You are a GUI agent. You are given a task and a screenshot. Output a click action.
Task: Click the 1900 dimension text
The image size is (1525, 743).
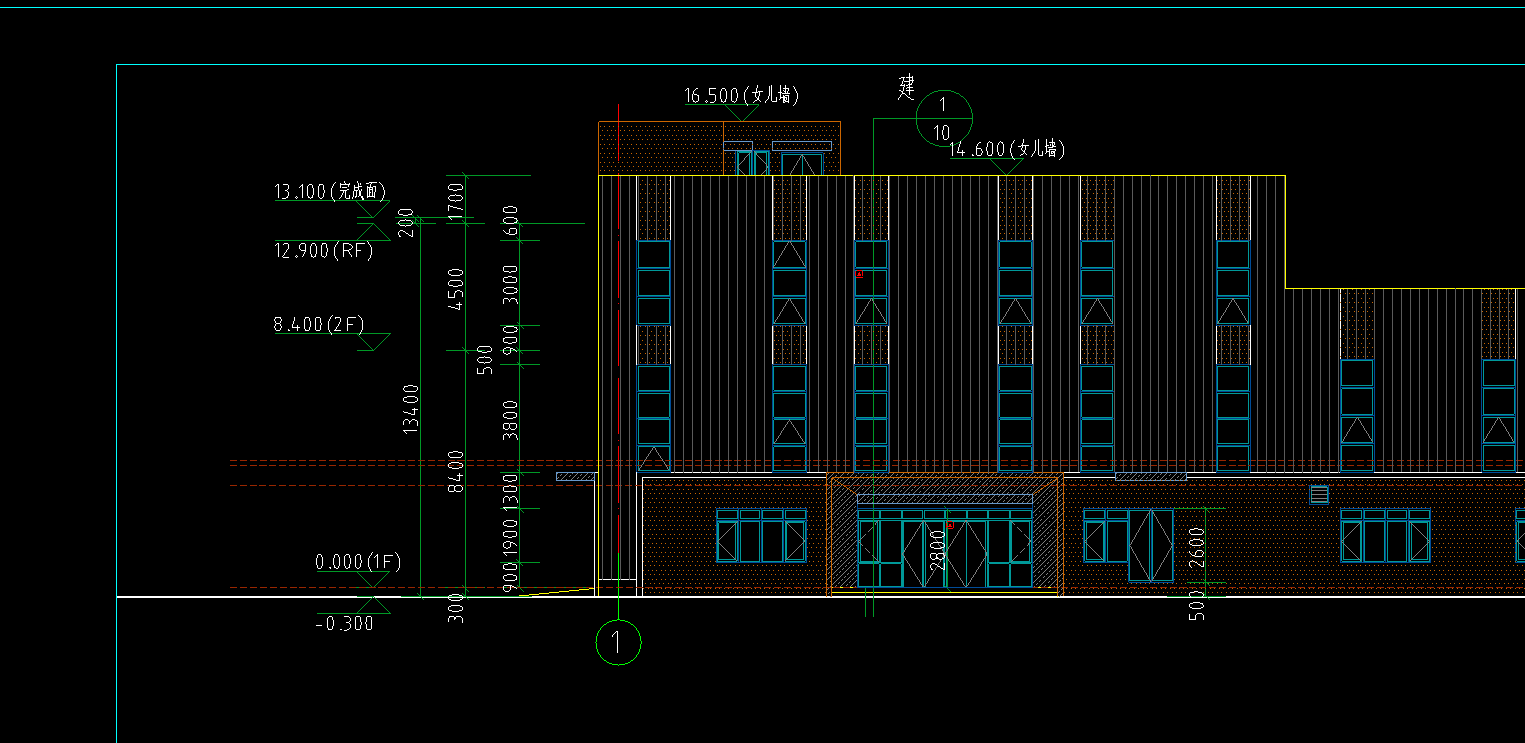(x=510, y=538)
